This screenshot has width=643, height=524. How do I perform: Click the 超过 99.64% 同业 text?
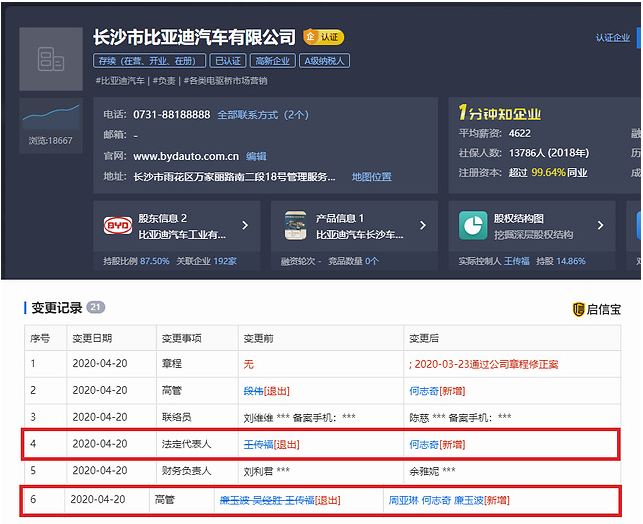point(548,173)
